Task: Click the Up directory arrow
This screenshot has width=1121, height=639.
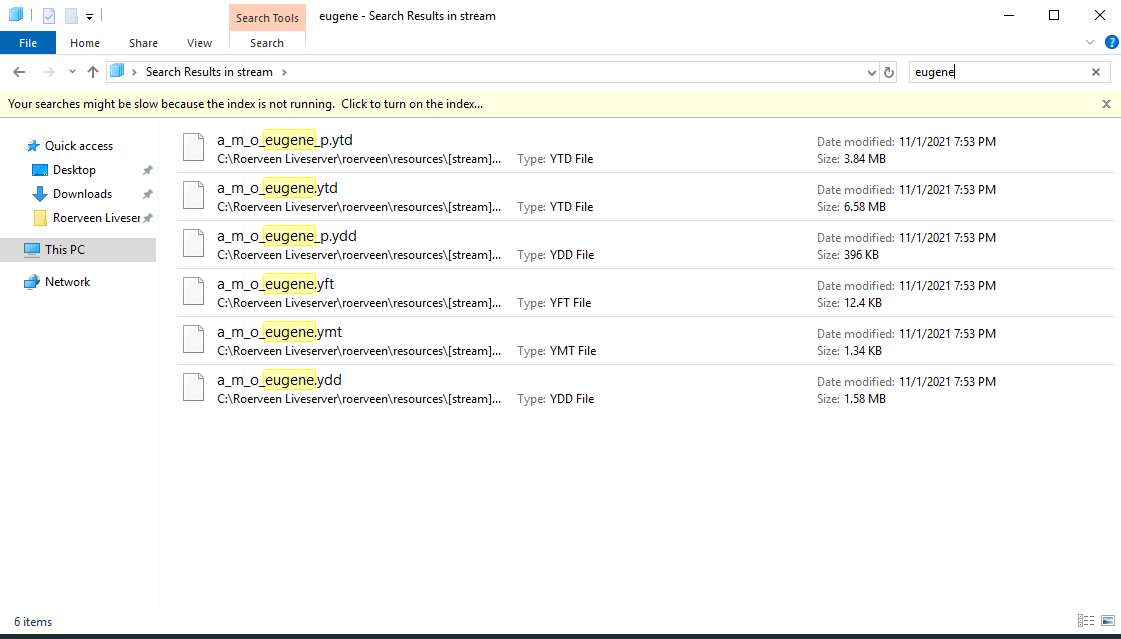Action: (x=93, y=72)
